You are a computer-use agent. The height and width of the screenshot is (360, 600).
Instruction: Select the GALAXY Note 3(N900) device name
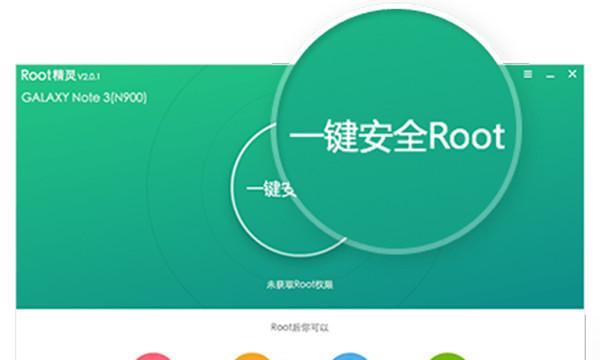click(x=84, y=98)
